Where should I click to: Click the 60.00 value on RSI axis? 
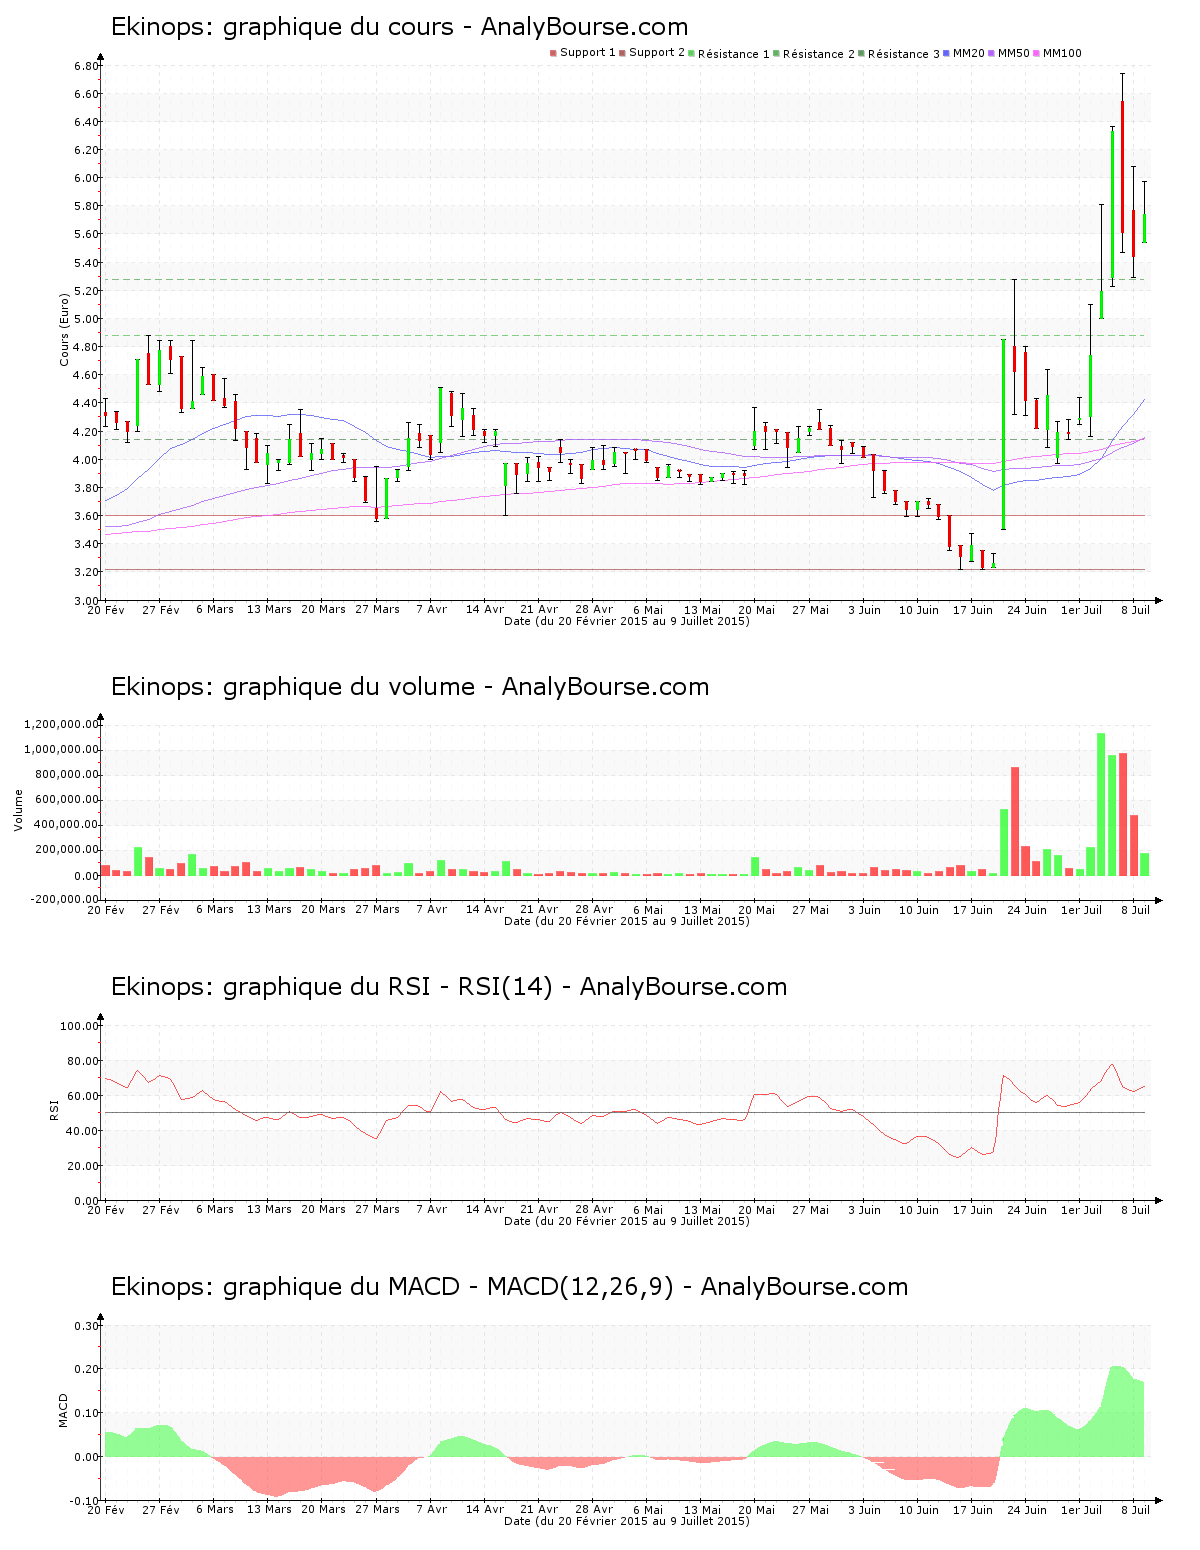click(x=83, y=1096)
